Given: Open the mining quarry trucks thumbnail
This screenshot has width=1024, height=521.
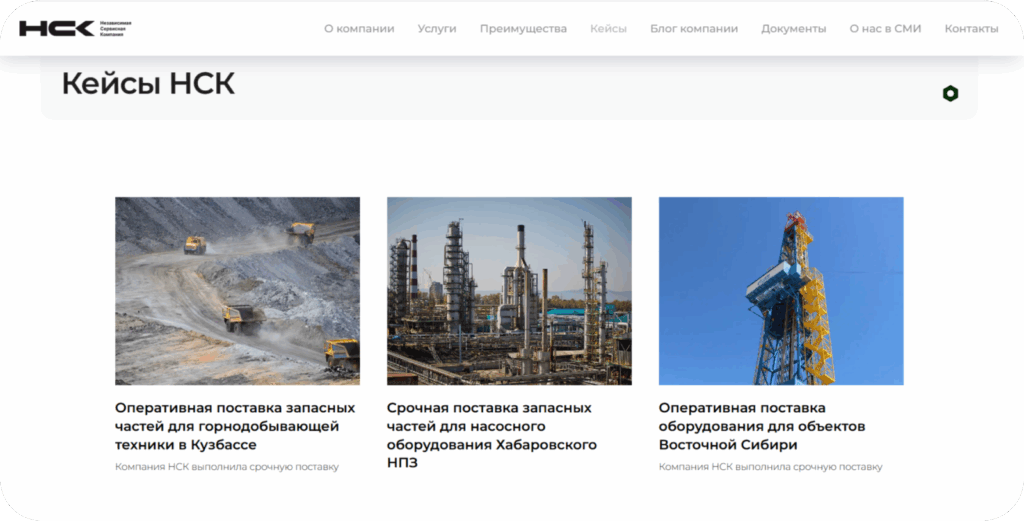Looking at the screenshot, I should pyautogui.click(x=237, y=291).
